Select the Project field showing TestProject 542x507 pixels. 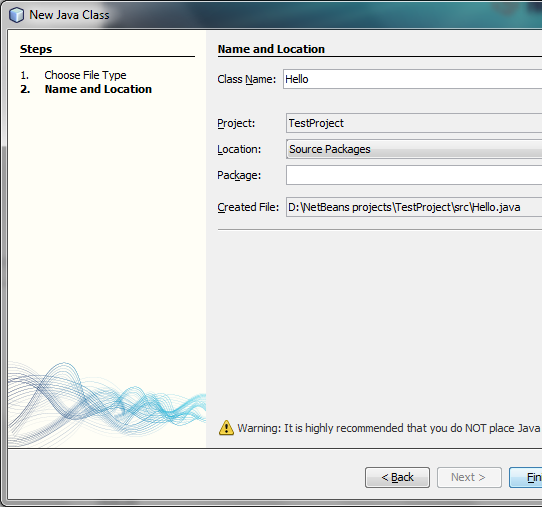pos(414,123)
